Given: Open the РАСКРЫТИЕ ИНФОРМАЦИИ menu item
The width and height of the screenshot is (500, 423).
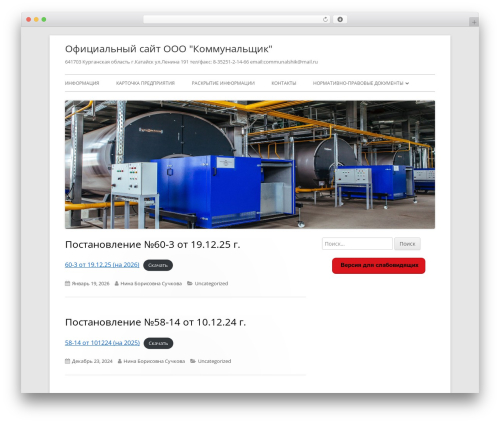Looking at the screenshot, I should (223, 83).
